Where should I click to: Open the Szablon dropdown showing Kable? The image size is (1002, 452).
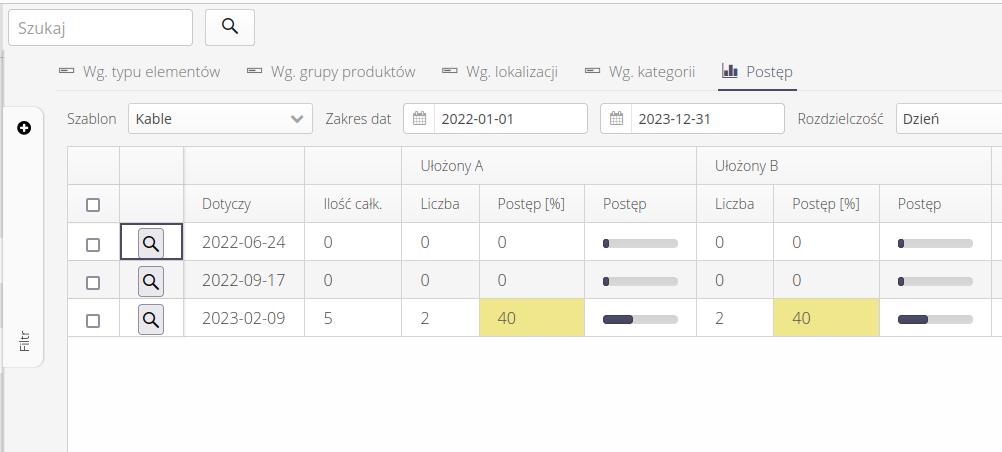click(x=220, y=119)
